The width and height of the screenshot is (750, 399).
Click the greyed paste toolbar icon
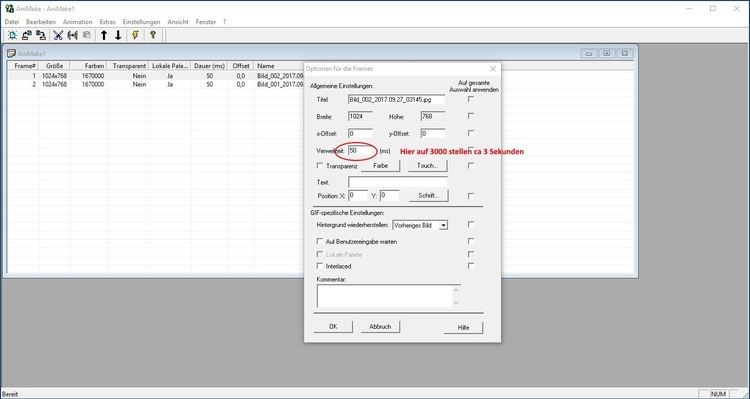pos(87,35)
